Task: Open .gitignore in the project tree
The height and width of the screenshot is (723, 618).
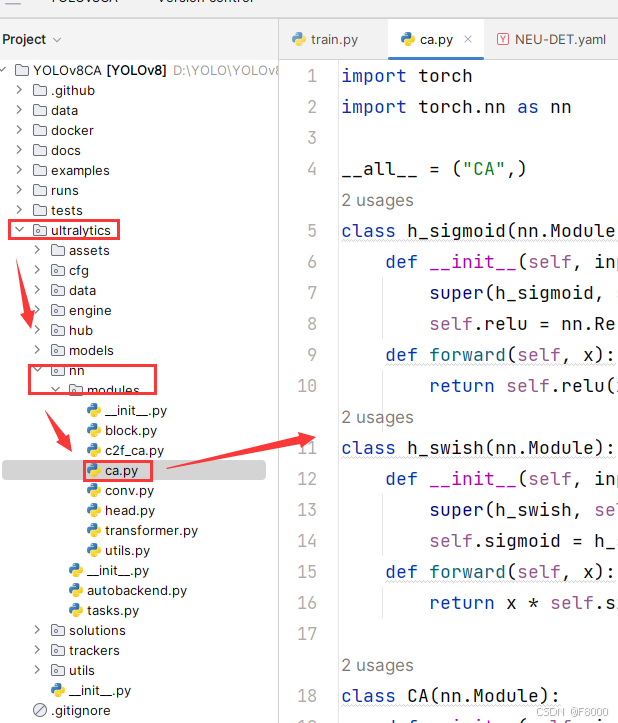Action: click(80, 711)
